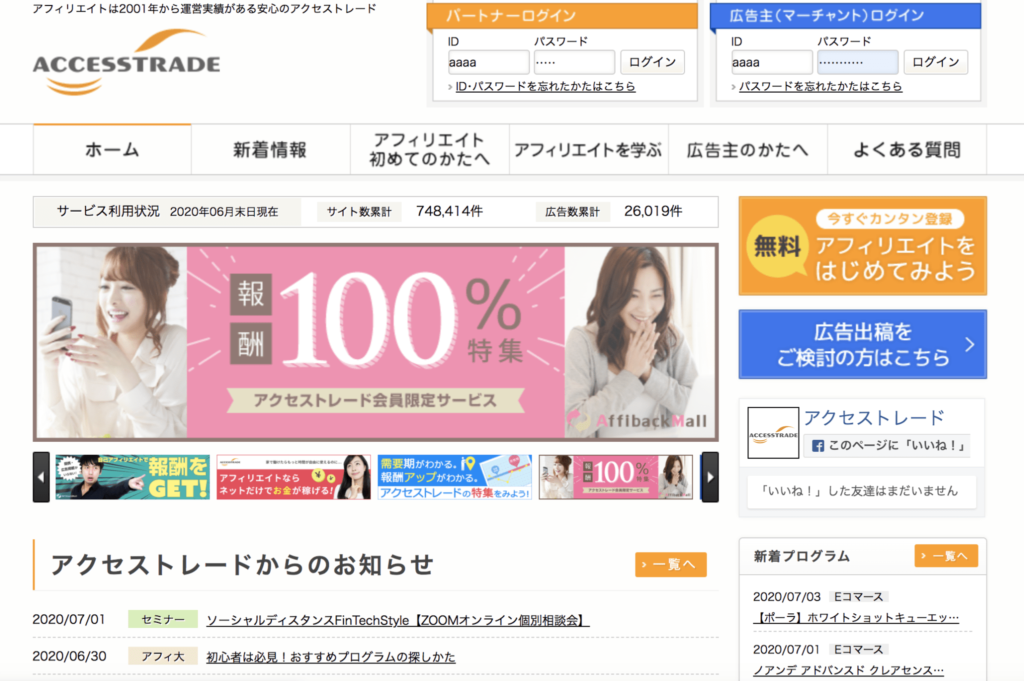Screen dimensions: 1024x681
Task: Open 広告主のかたへ tab
Action: [748, 150]
